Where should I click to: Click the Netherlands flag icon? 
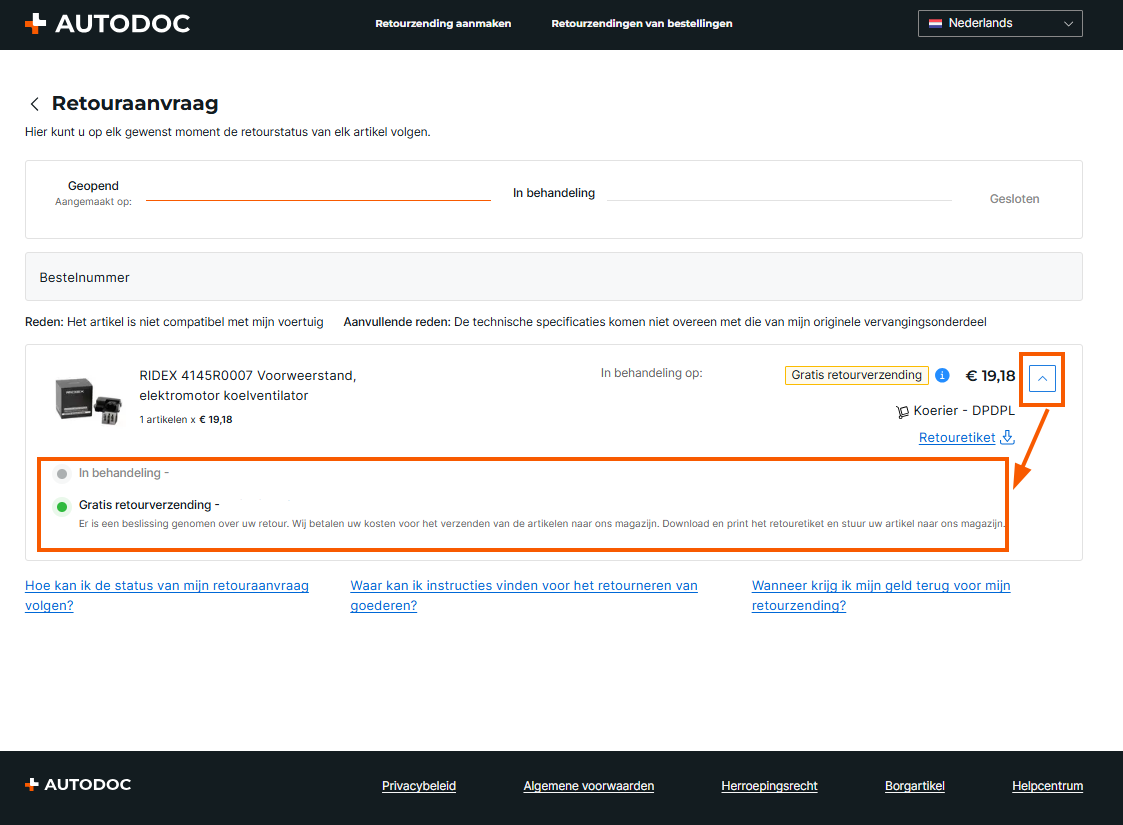coord(935,23)
